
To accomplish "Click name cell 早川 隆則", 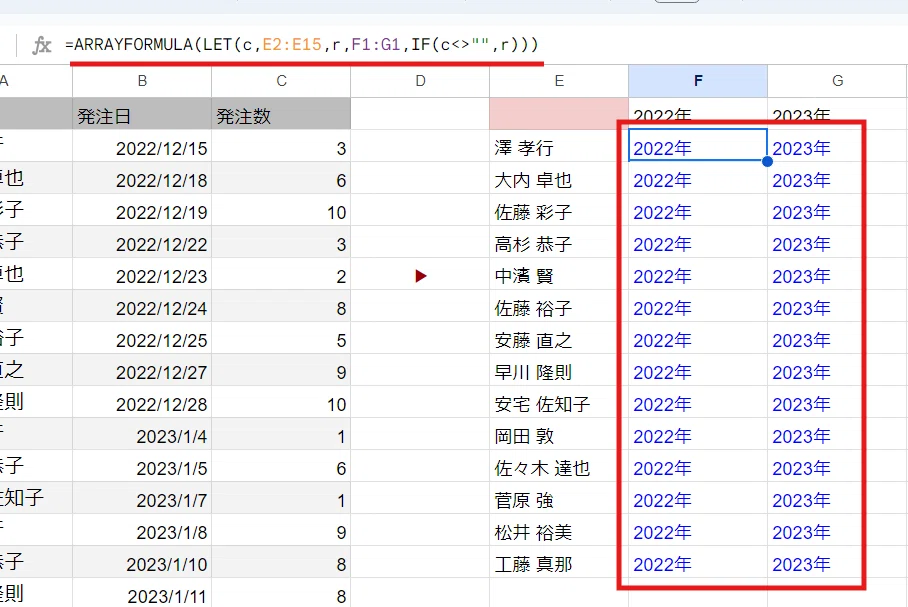I will click(559, 370).
